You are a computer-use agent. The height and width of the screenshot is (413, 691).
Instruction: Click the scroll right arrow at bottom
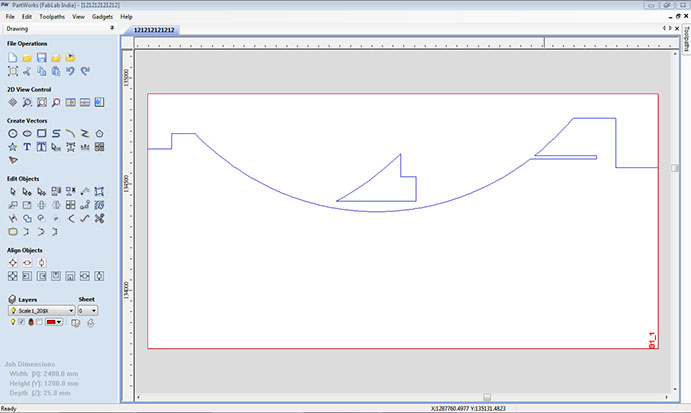point(666,397)
